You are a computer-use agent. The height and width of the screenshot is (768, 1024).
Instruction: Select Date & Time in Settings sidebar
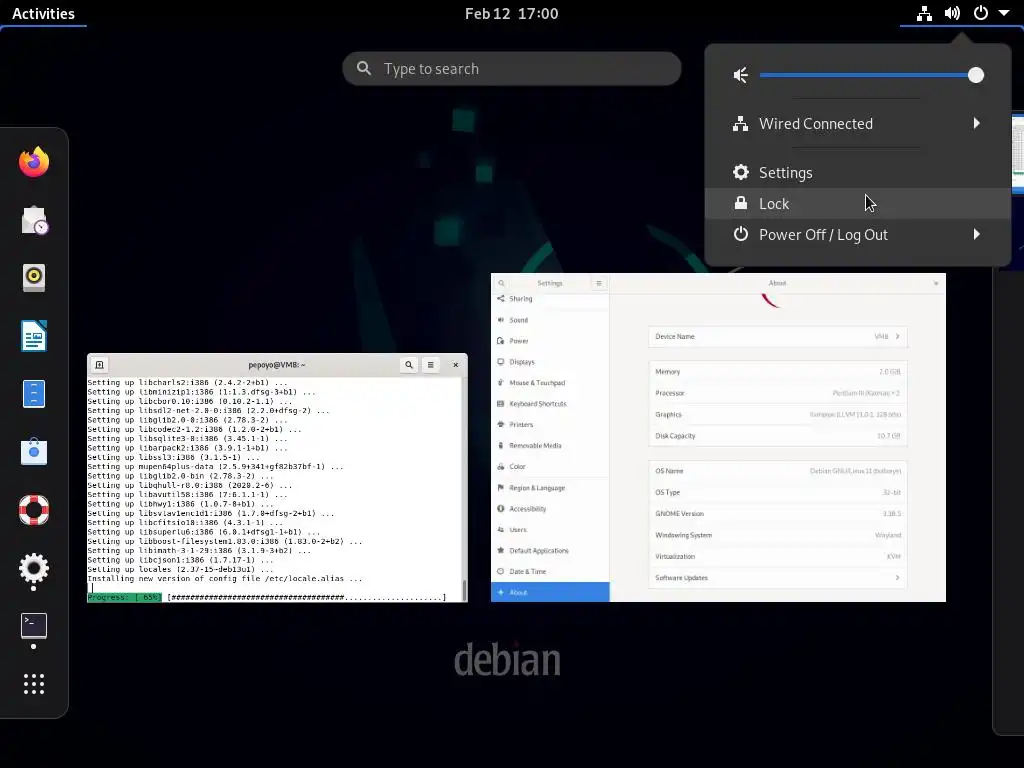[x=550, y=571]
